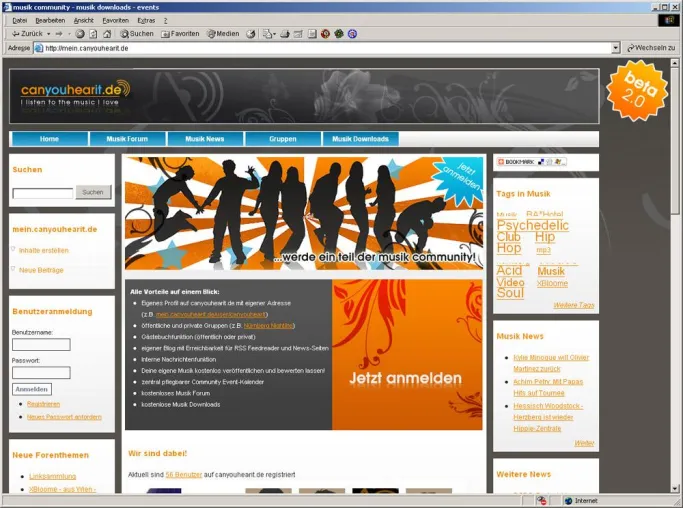Image resolution: width=683 pixels, height=508 pixels.
Task: Open the Ansicht menu
Action: point(84,20)
